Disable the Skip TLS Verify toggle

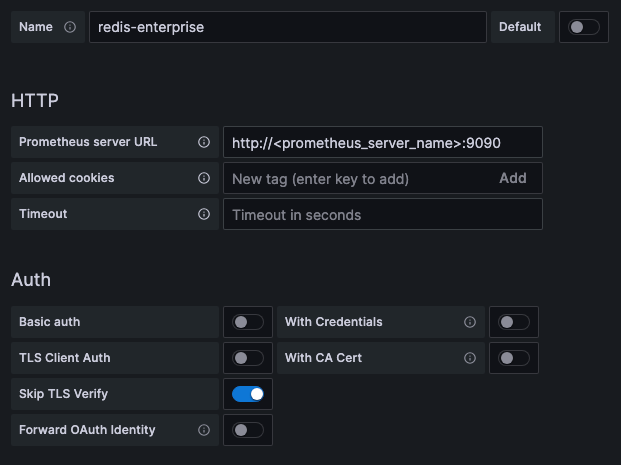coord(248,394)
